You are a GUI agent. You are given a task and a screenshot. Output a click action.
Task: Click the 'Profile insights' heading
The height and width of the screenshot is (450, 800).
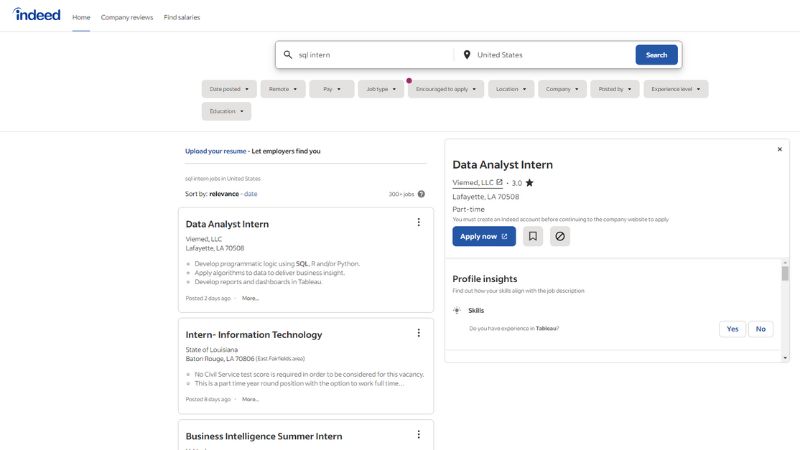point(485,279)
